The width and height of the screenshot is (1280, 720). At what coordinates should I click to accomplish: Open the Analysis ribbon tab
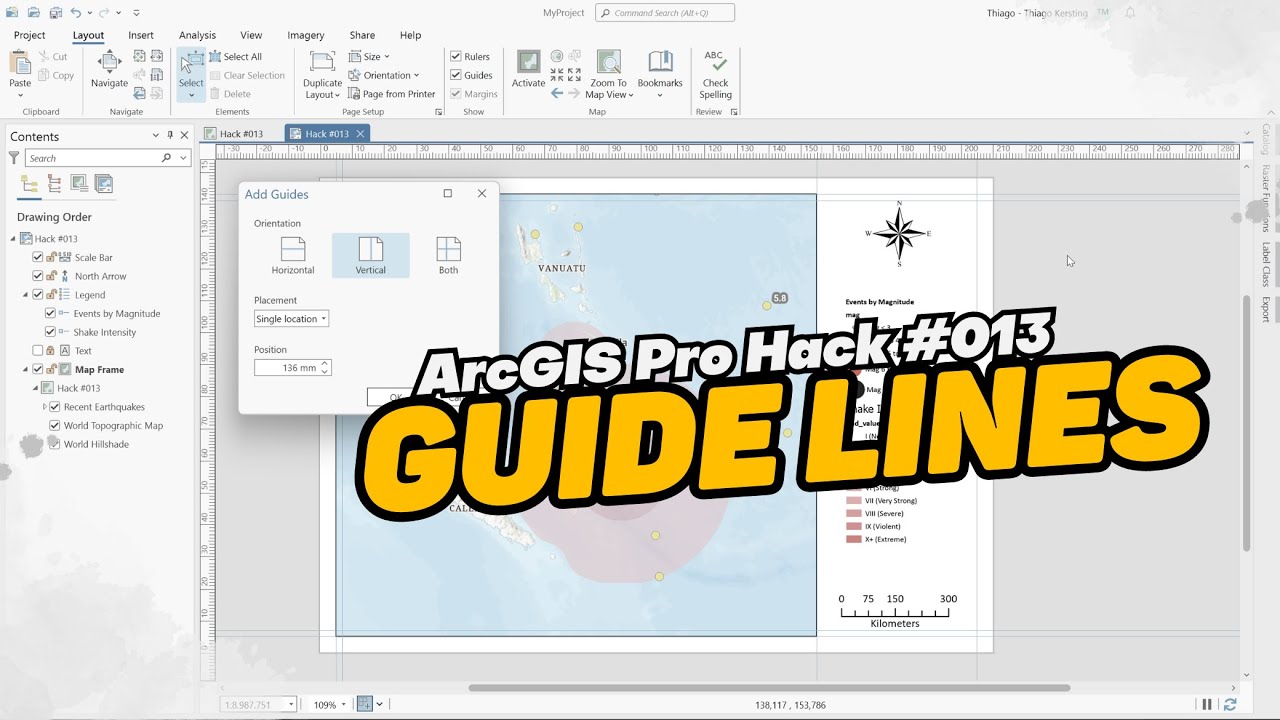pyautogui.click(x=197, y=35)
